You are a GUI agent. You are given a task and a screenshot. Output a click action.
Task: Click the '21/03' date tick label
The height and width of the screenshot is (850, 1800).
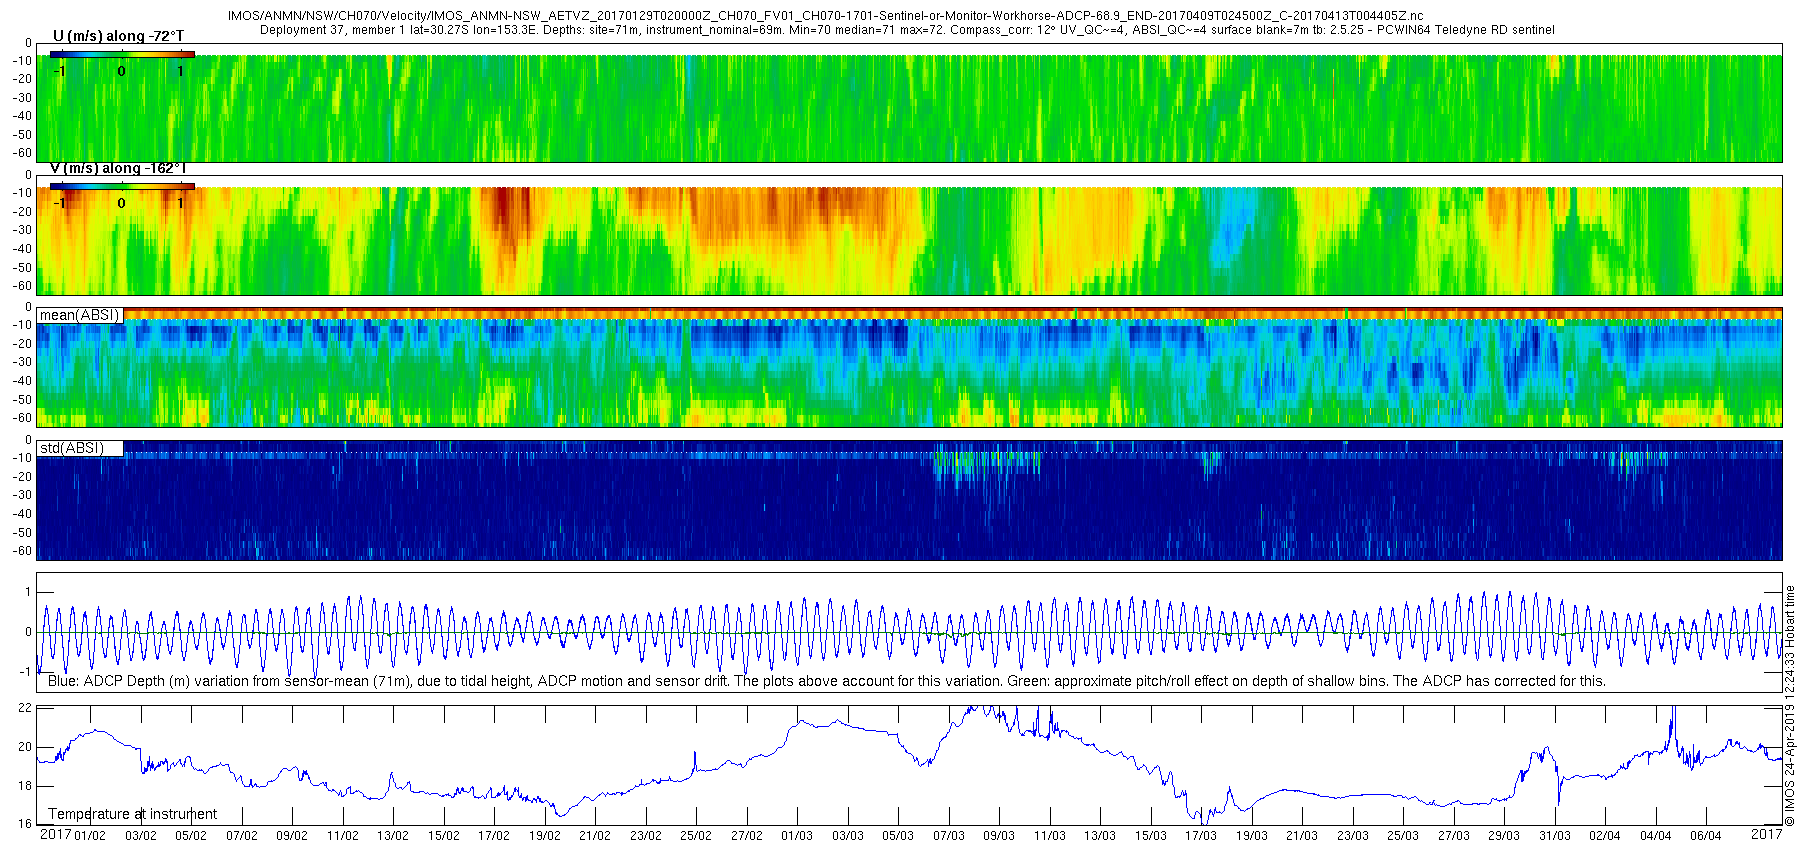click(1302, 836)
